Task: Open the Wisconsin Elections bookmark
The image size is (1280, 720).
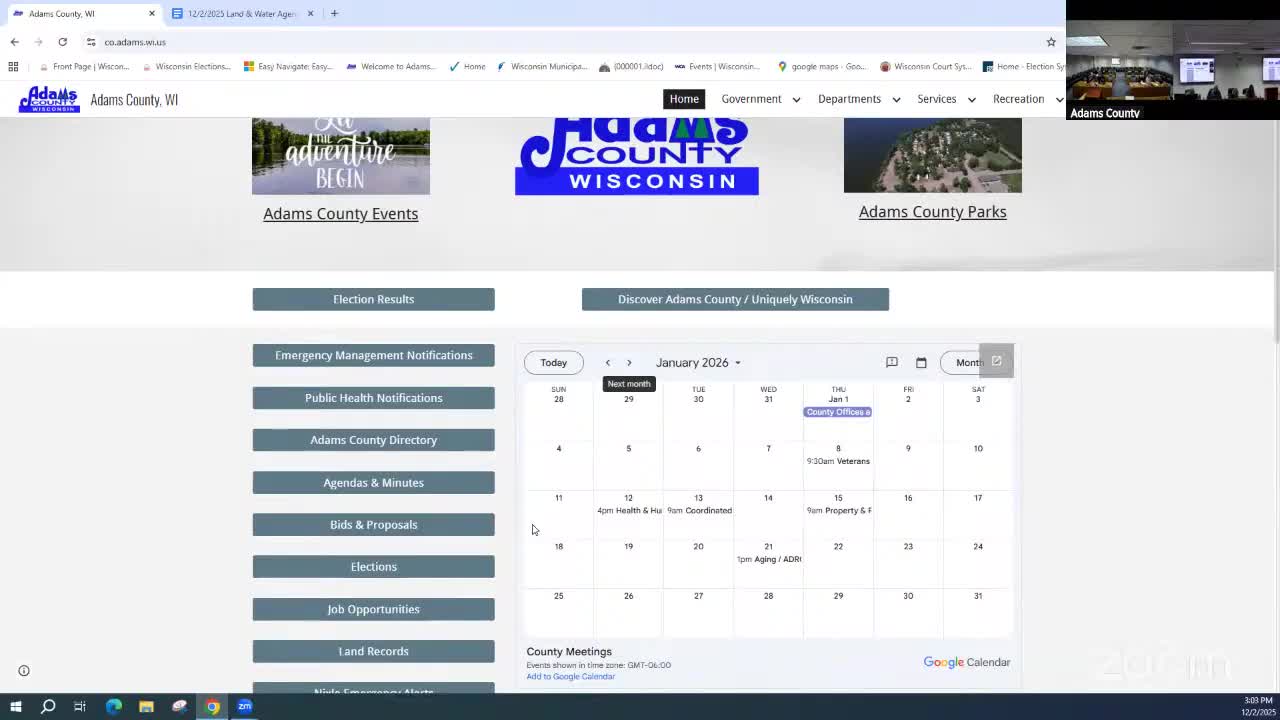Action: [186, 66]
